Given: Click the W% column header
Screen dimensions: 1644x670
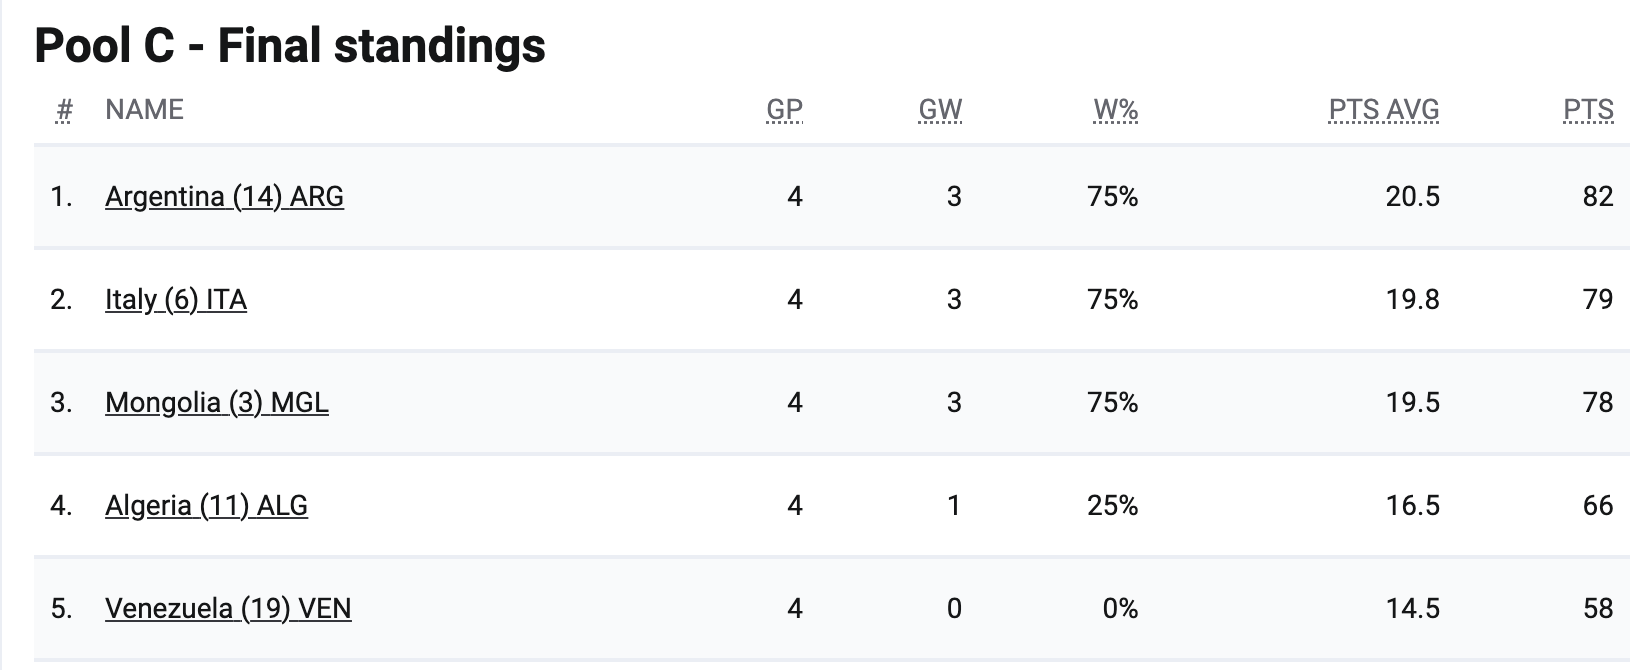Looking at the screenshot, I should point(1116,110).
